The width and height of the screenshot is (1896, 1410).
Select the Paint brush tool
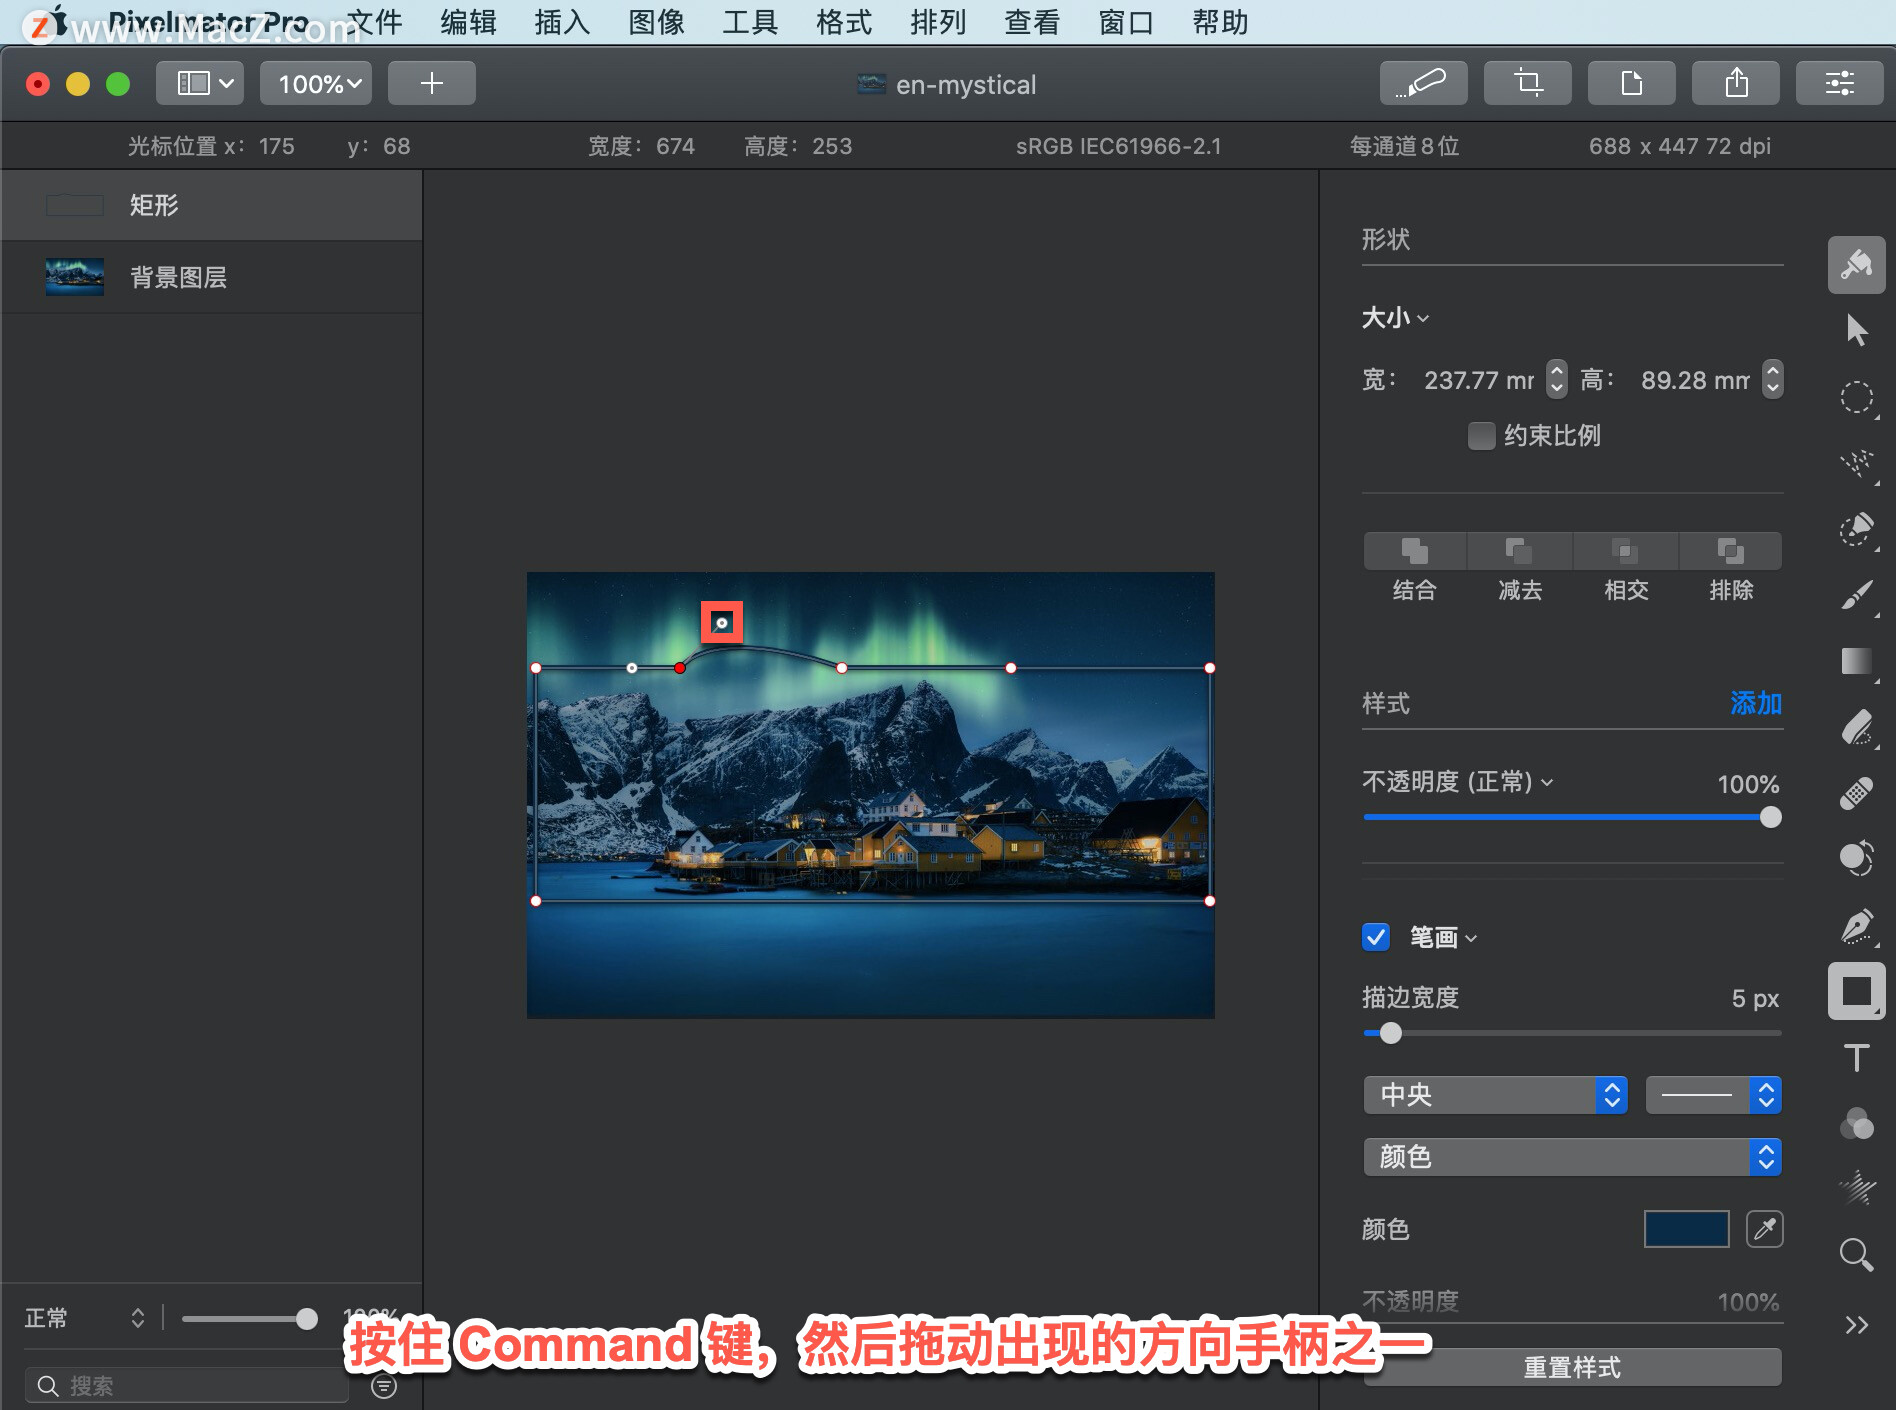point(1856,595)
